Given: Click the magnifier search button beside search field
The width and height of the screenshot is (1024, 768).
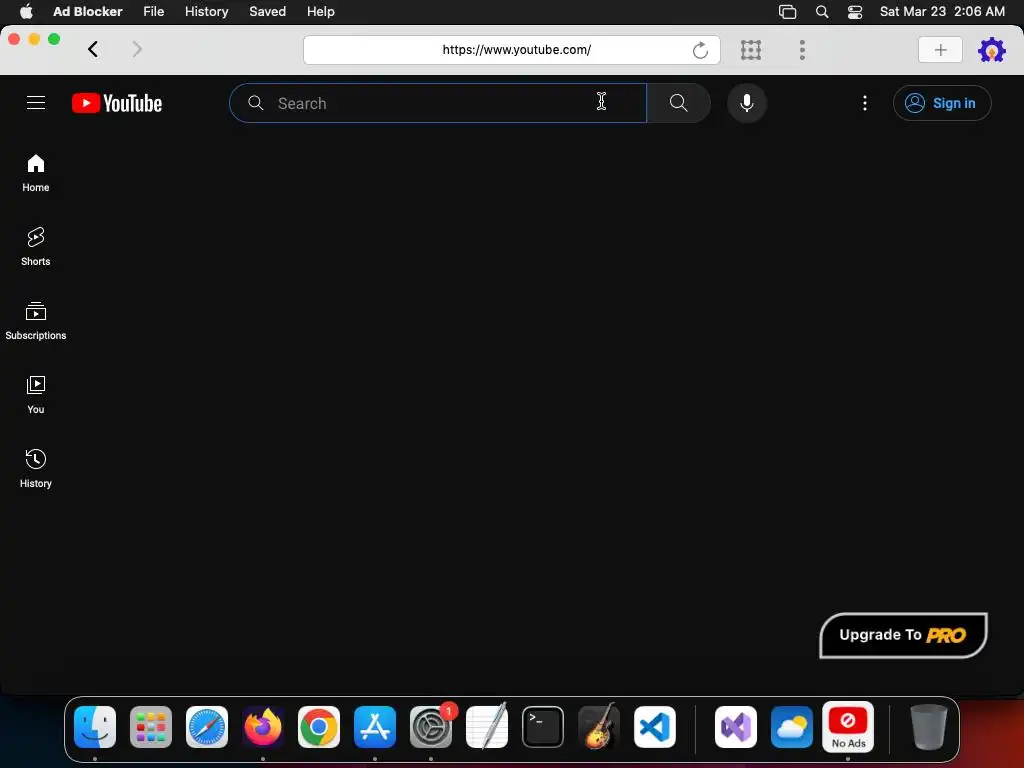Looking at the screenshot, I should [x=679, y=103].
